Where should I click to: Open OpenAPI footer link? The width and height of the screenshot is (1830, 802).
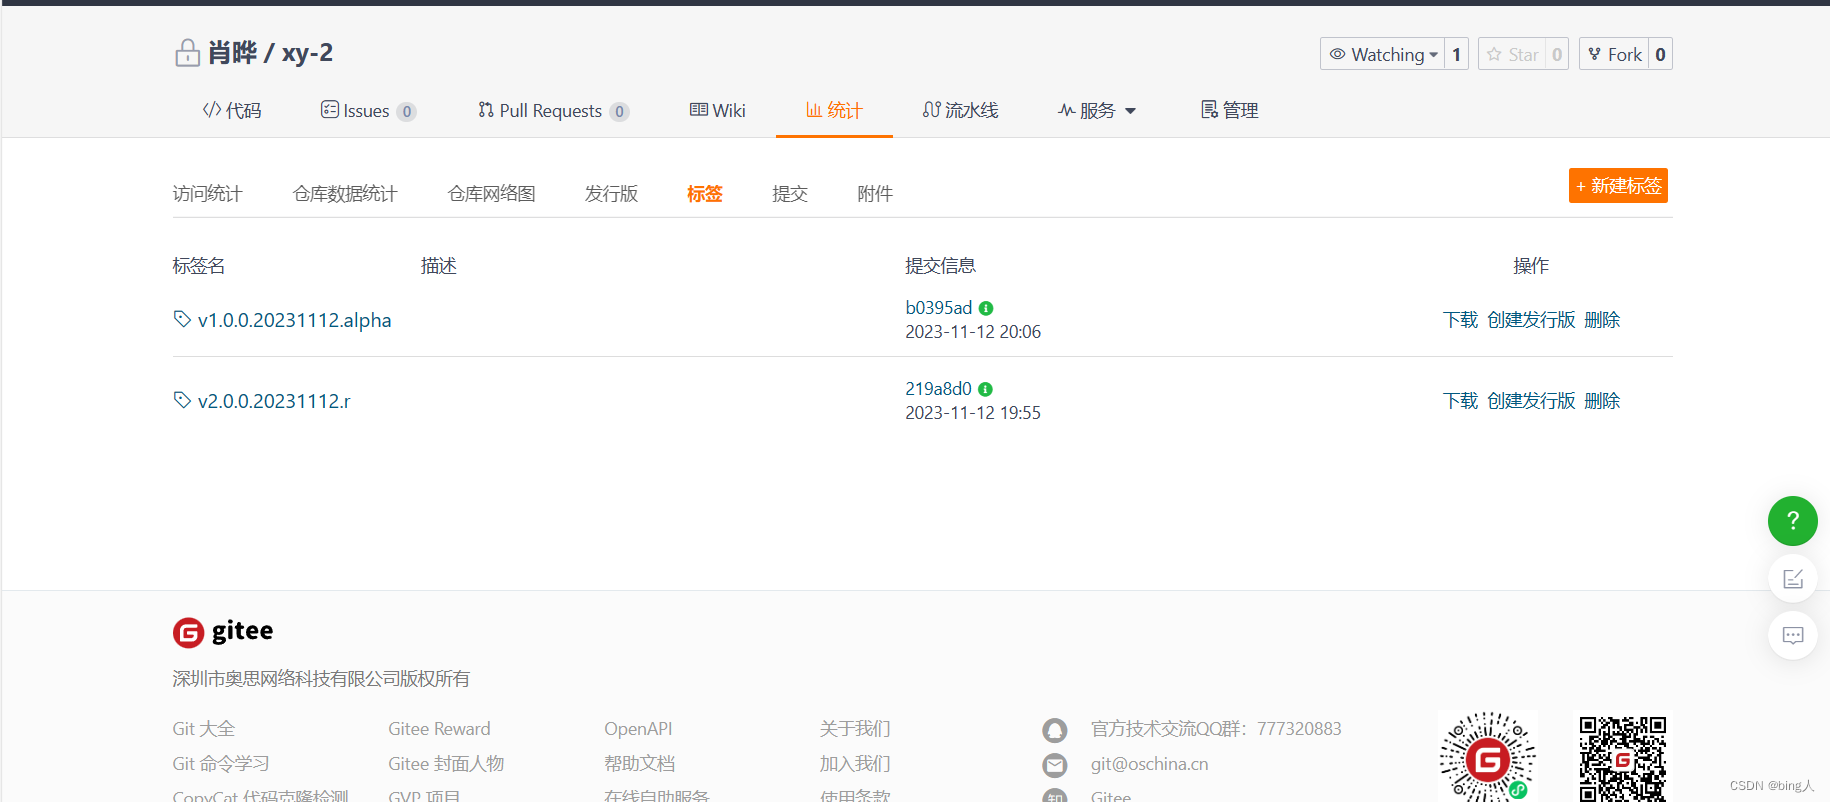pyautogui.click(x=638, y=729)
